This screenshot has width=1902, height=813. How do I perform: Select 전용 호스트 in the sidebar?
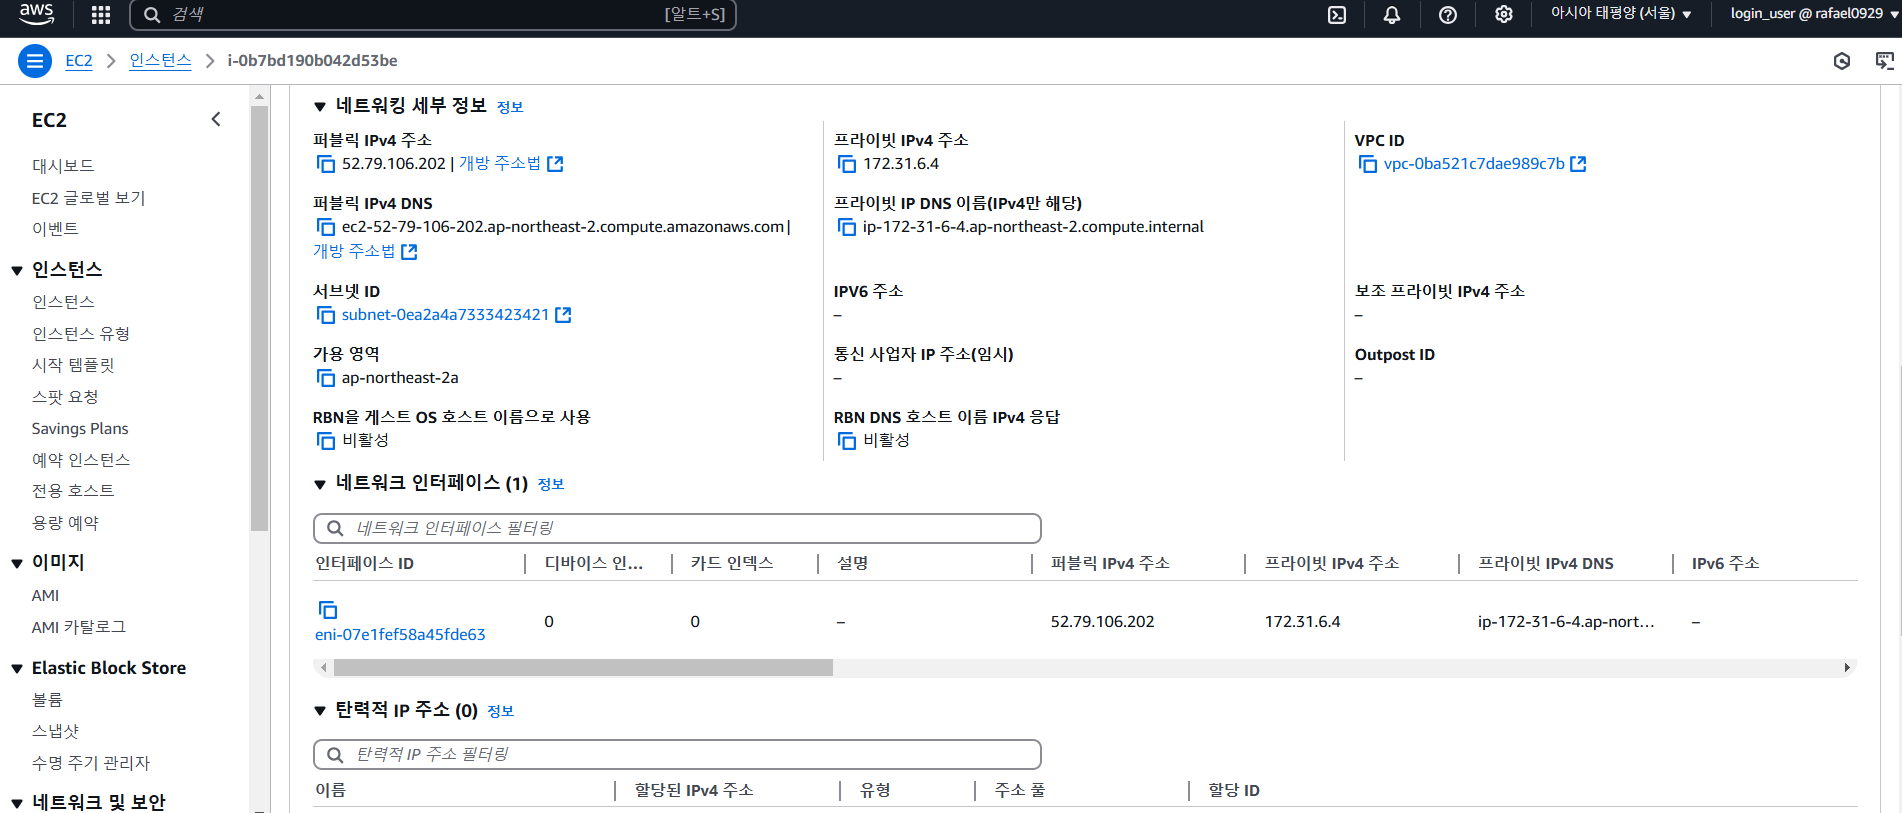73,491
